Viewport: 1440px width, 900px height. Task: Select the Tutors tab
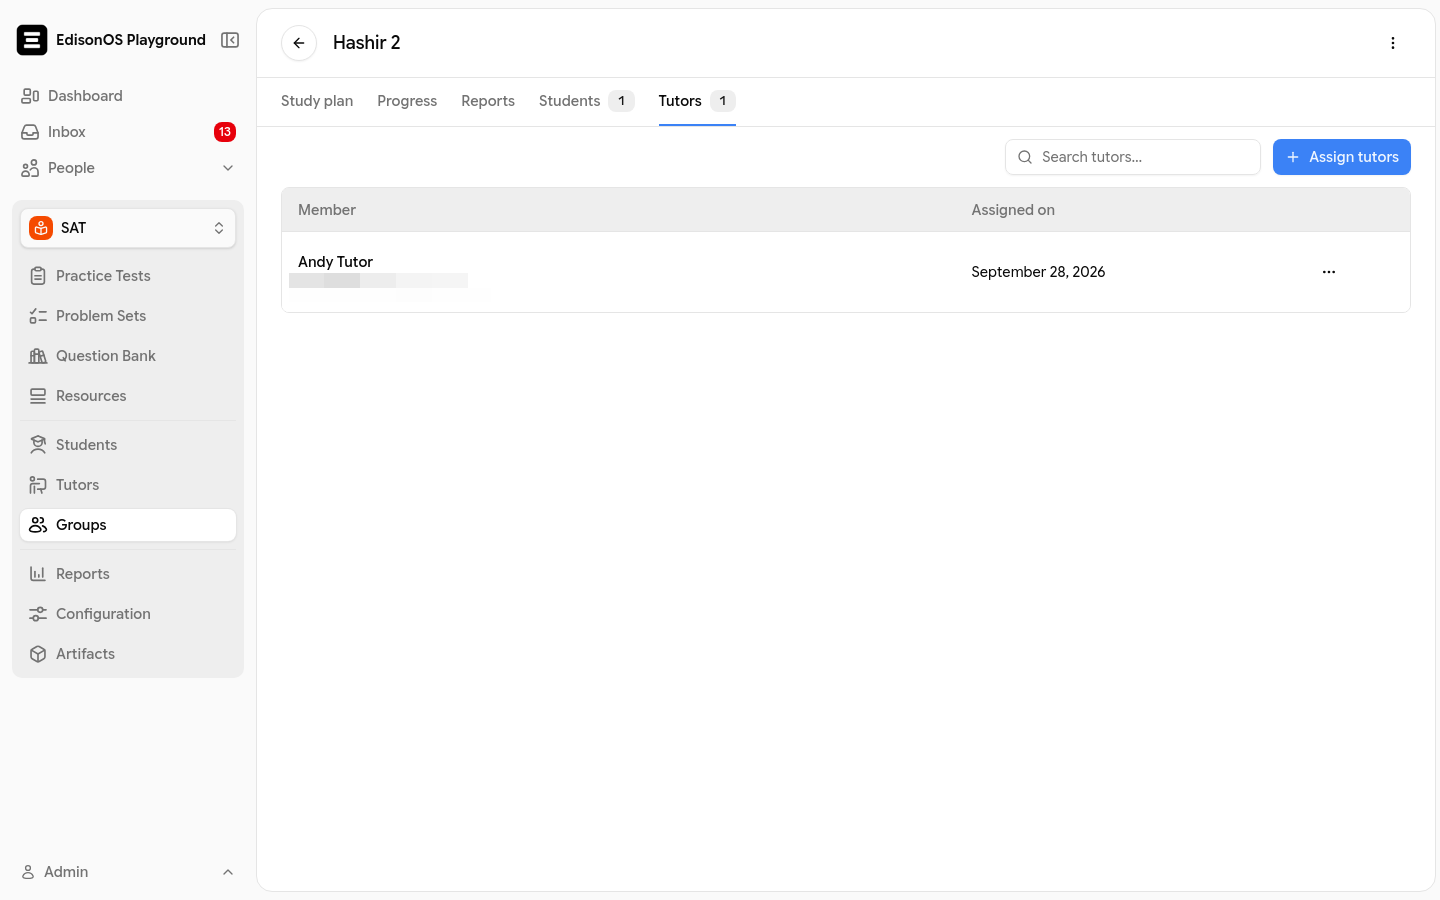[x=697, y=101]
